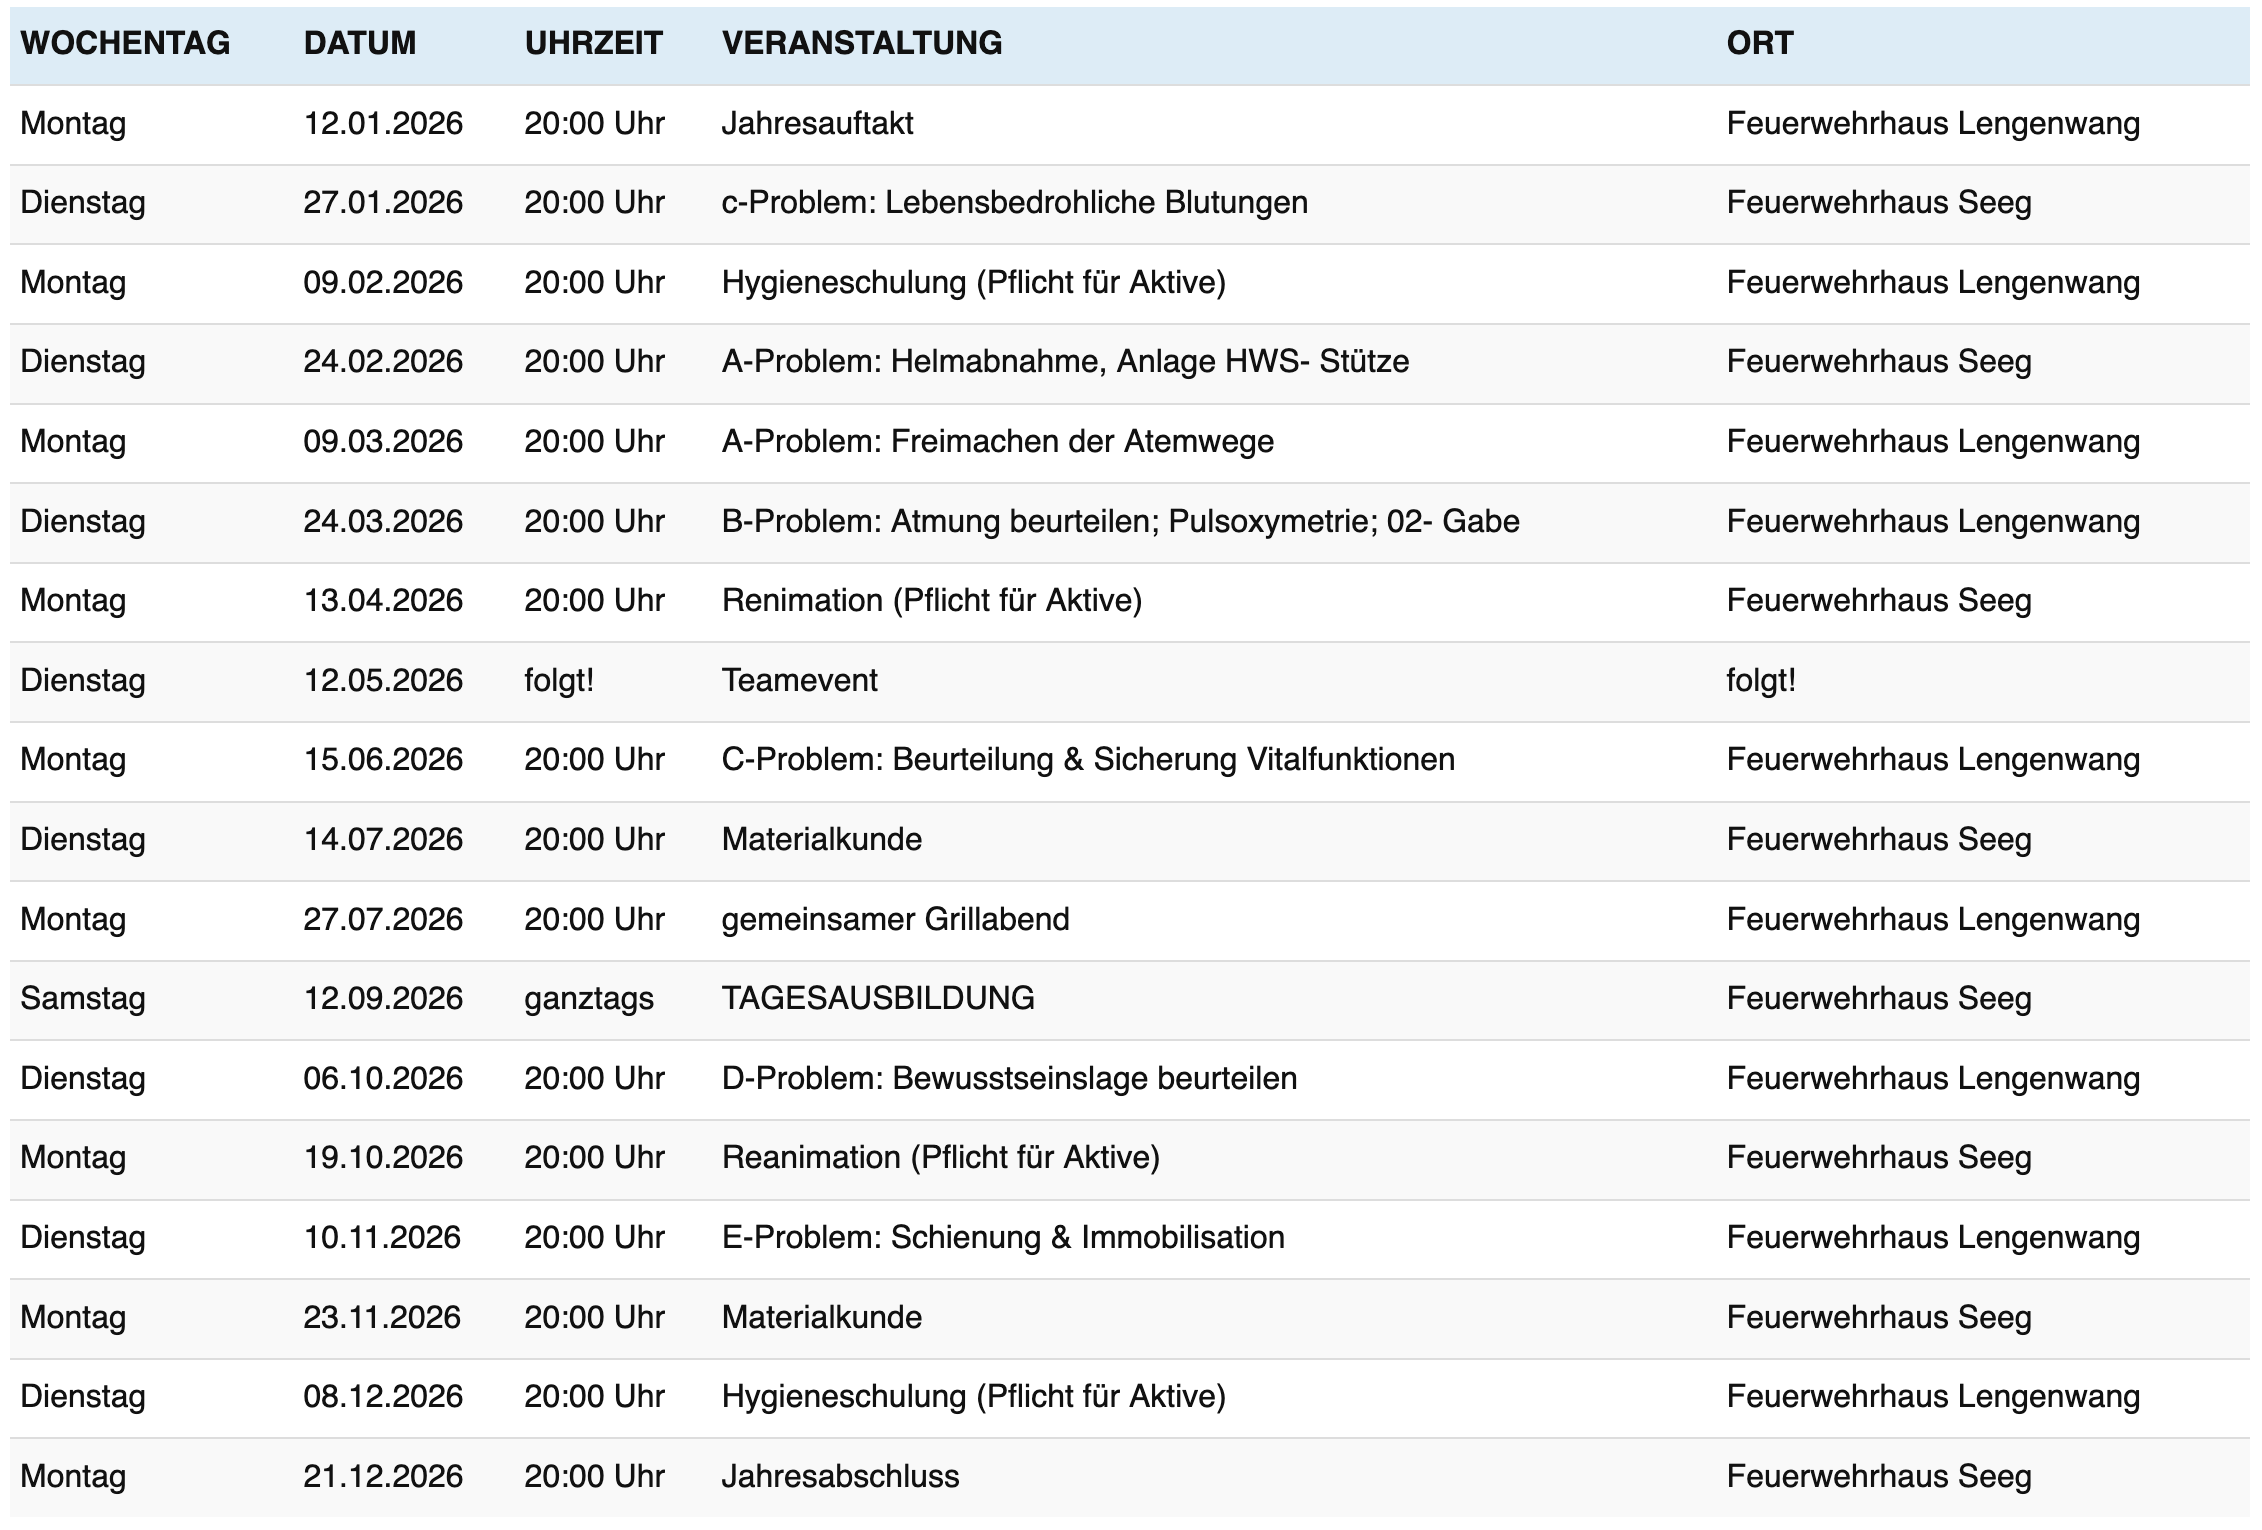Select the TAGESAUSBILDUNG entry
The image size is (2262, 1530).
coord(877,999)
